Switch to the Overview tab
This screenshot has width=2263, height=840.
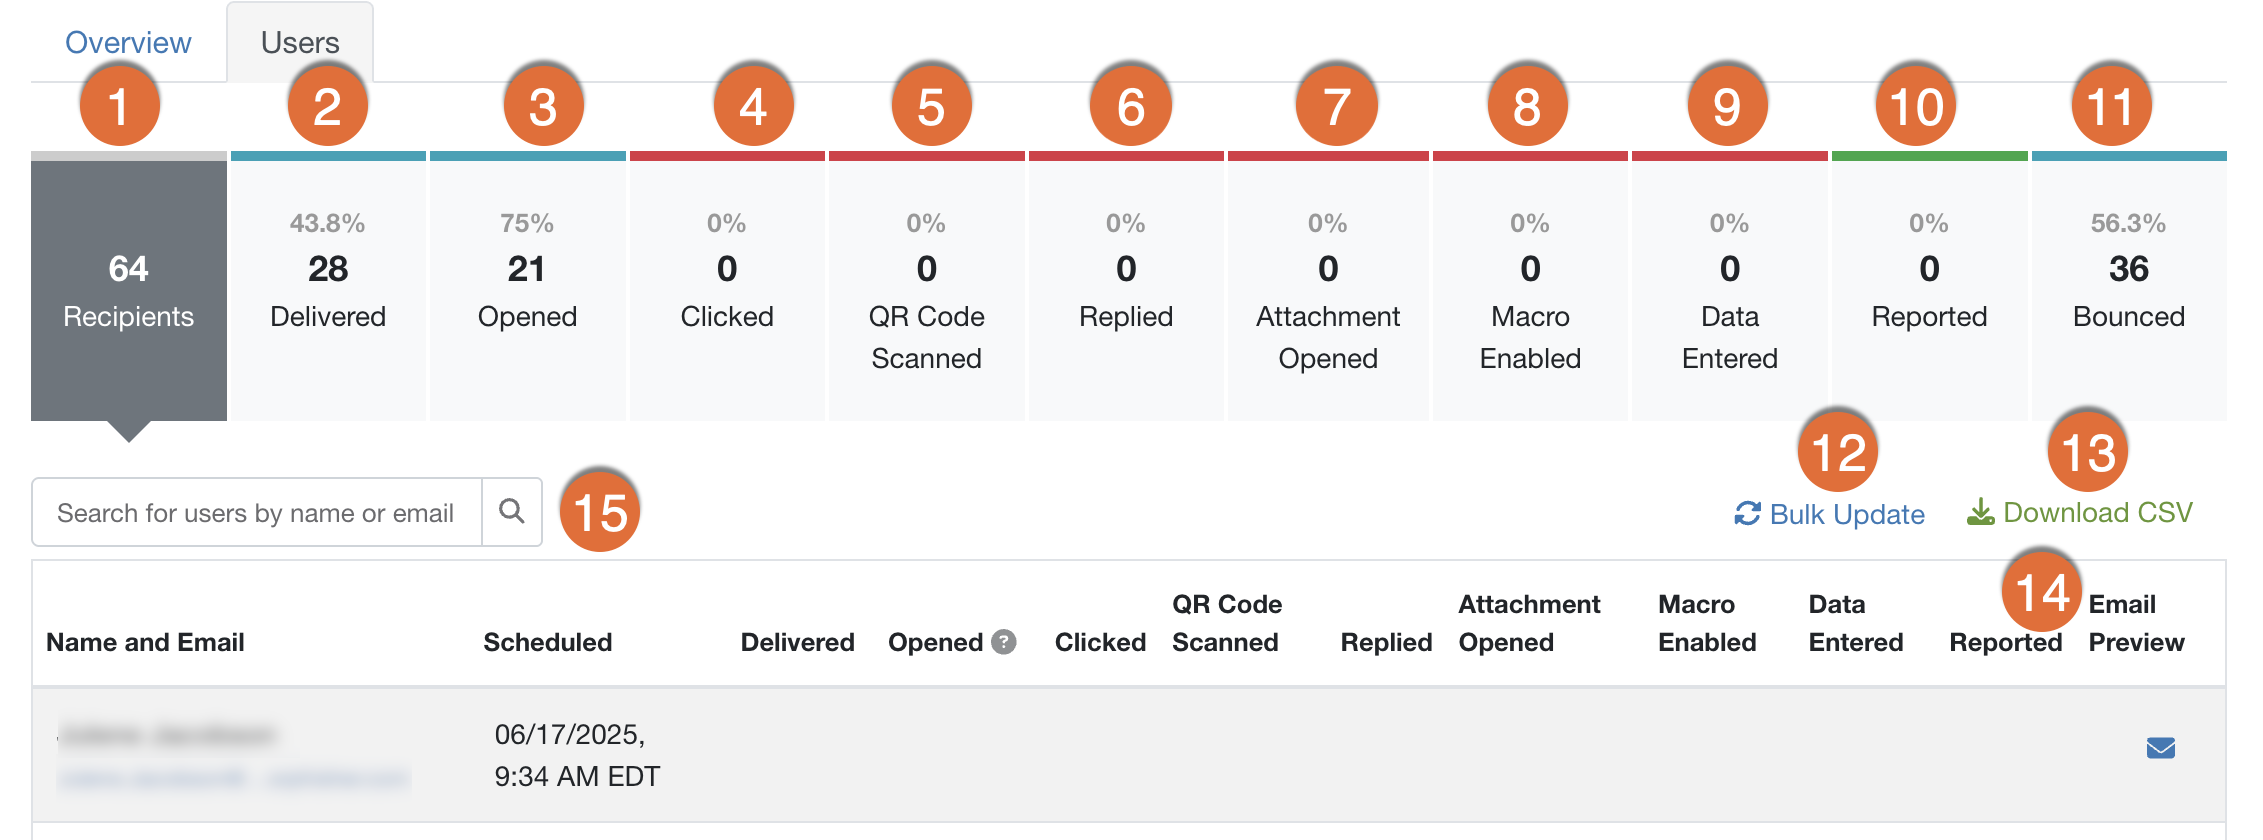tap(128, 42)
